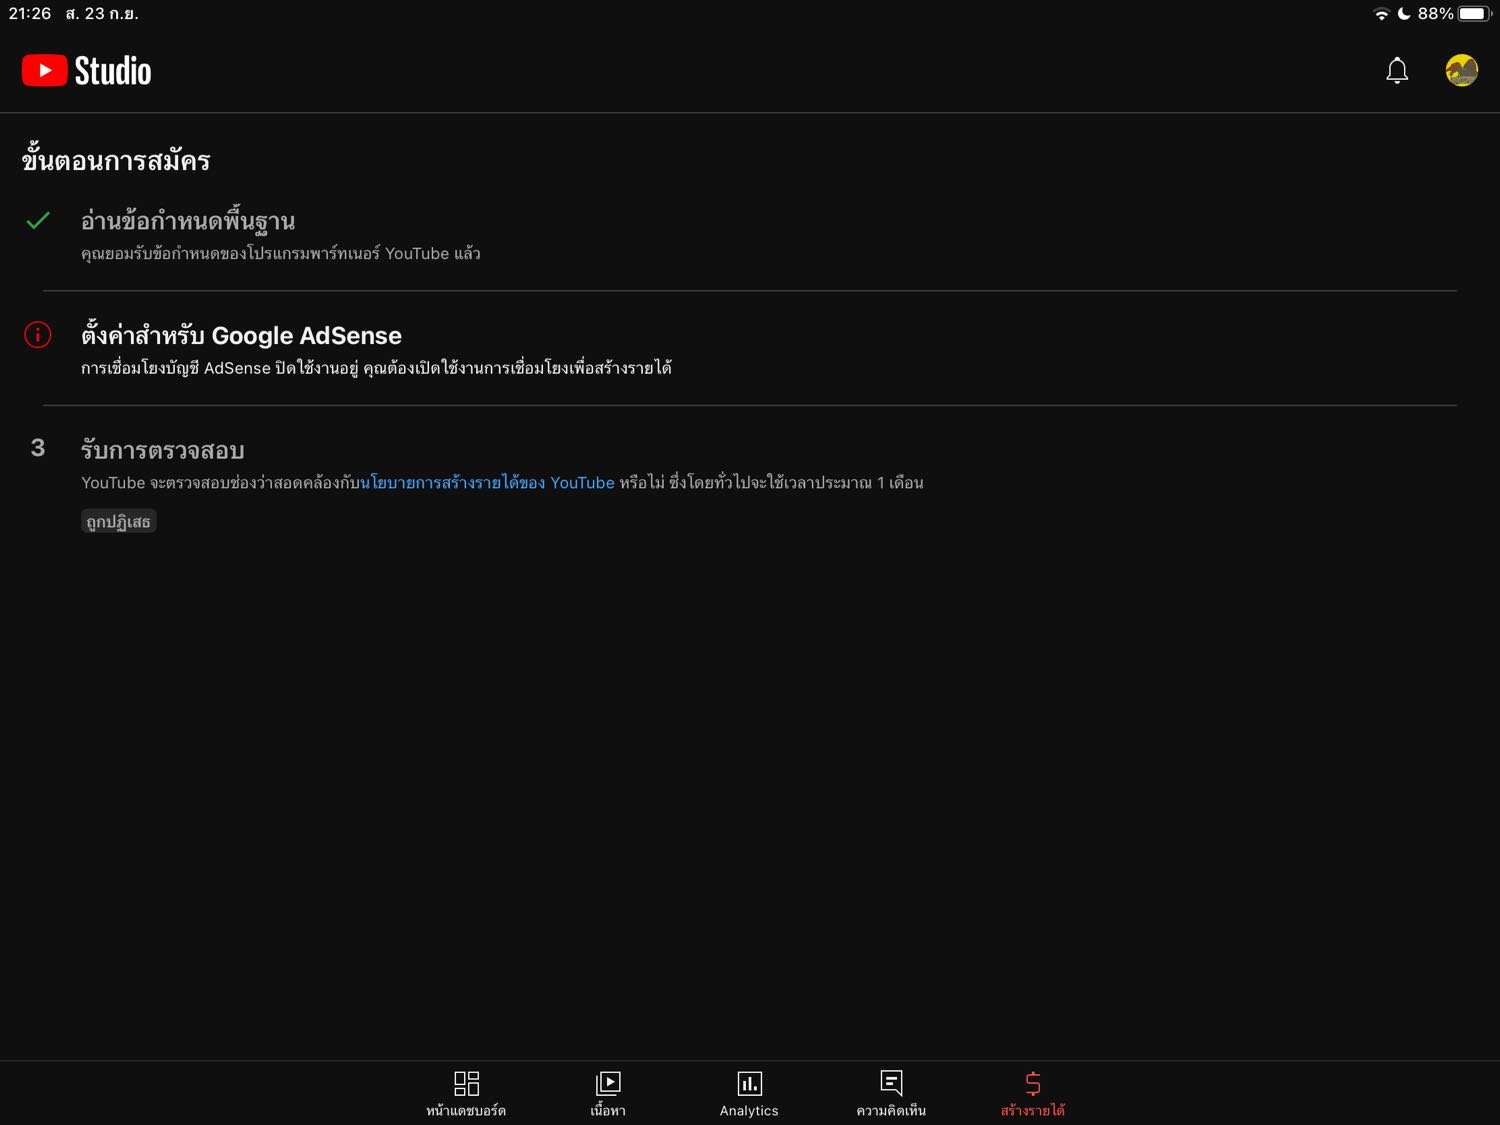Tap the ขั้นตอนการสมัคร page heading
The width and height of the screenshot is (1500, 1125).
click(116, 160)
